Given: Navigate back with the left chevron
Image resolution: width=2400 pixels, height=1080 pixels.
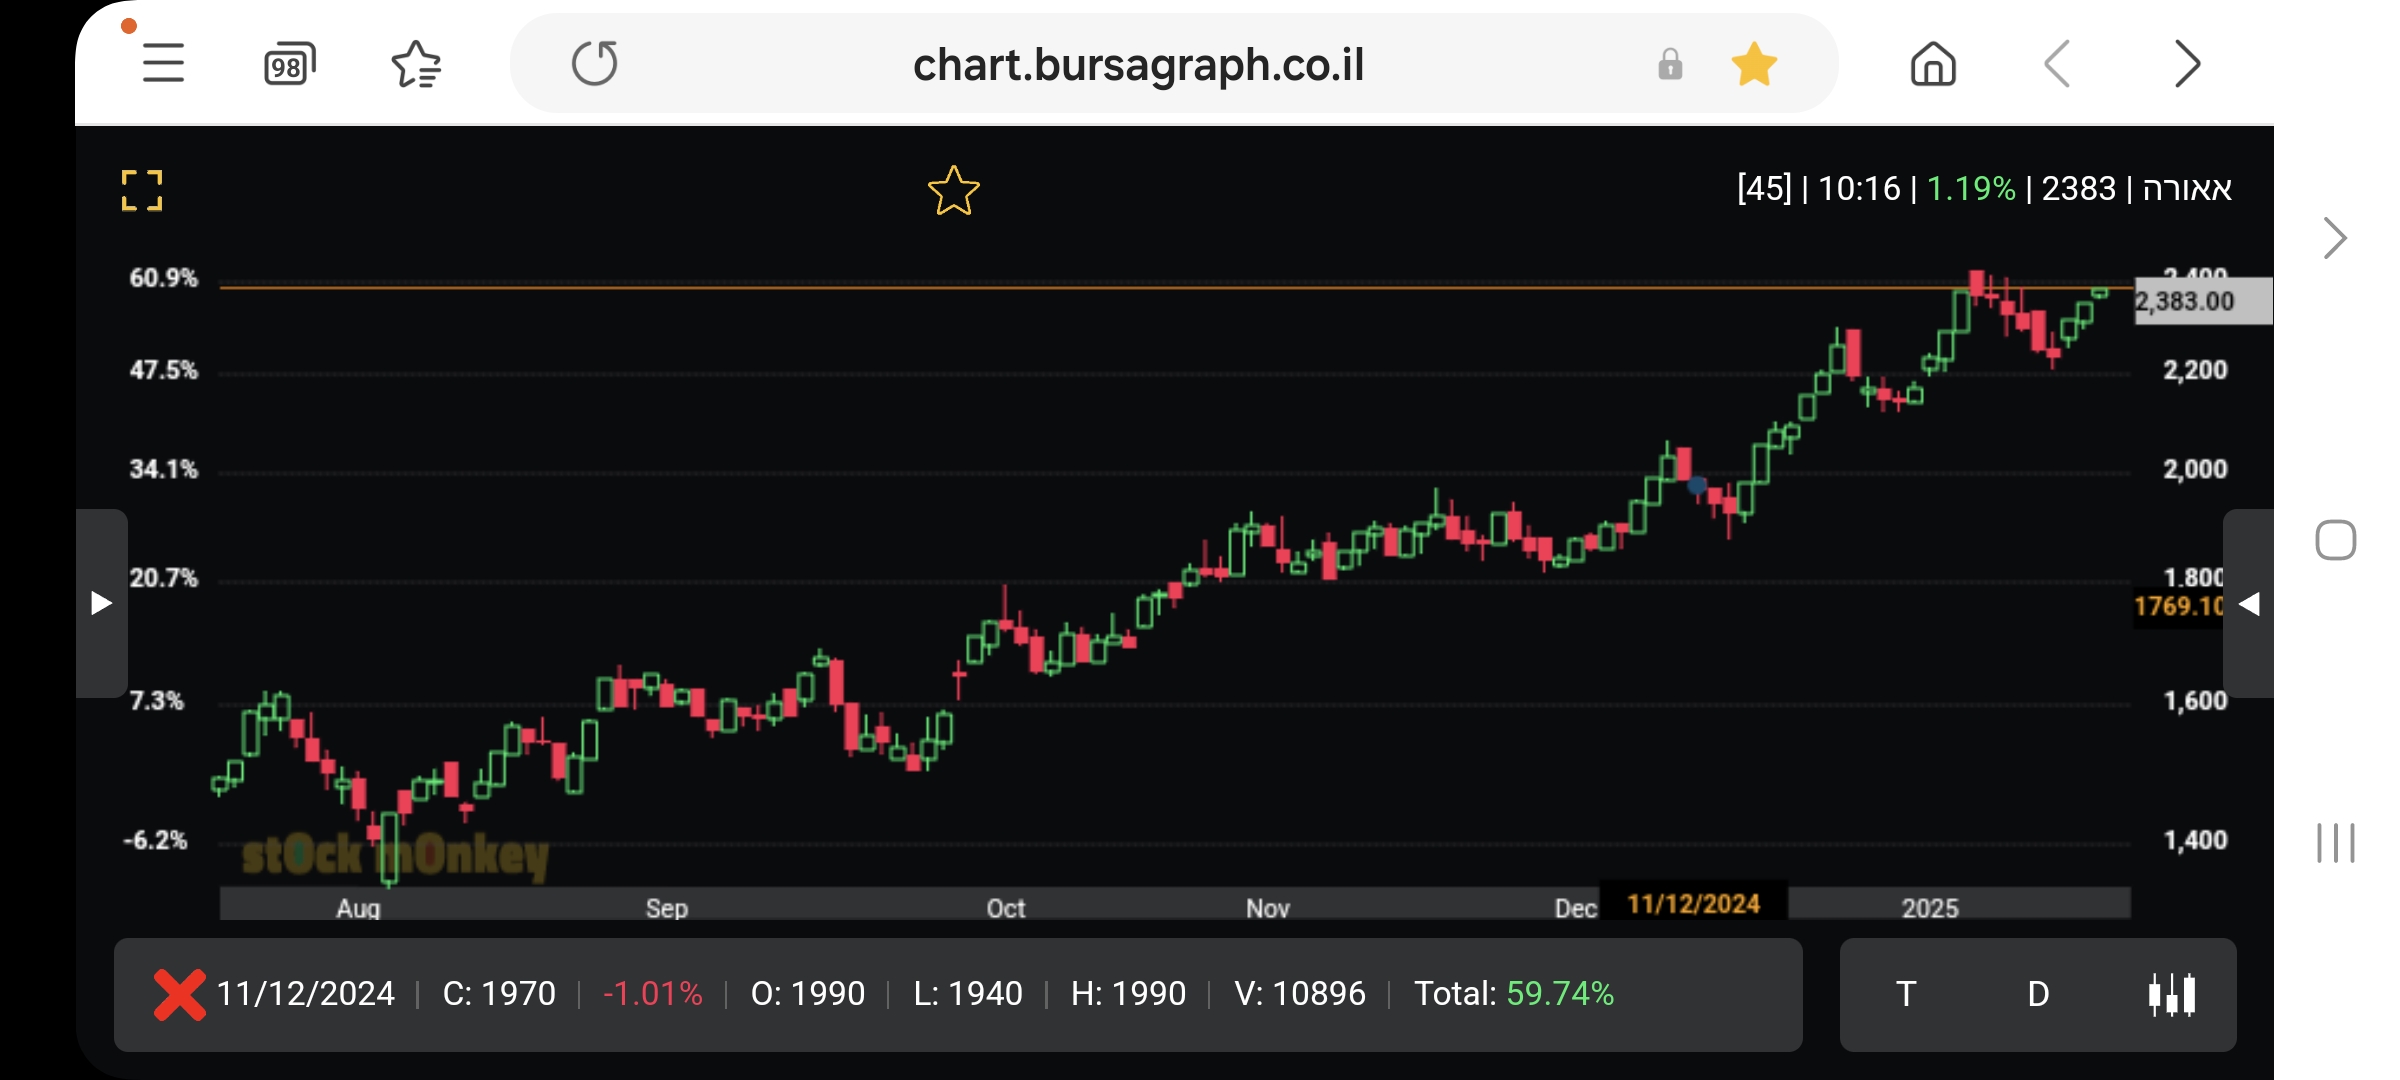Looking at the screenshot, I should [2058, 65].
